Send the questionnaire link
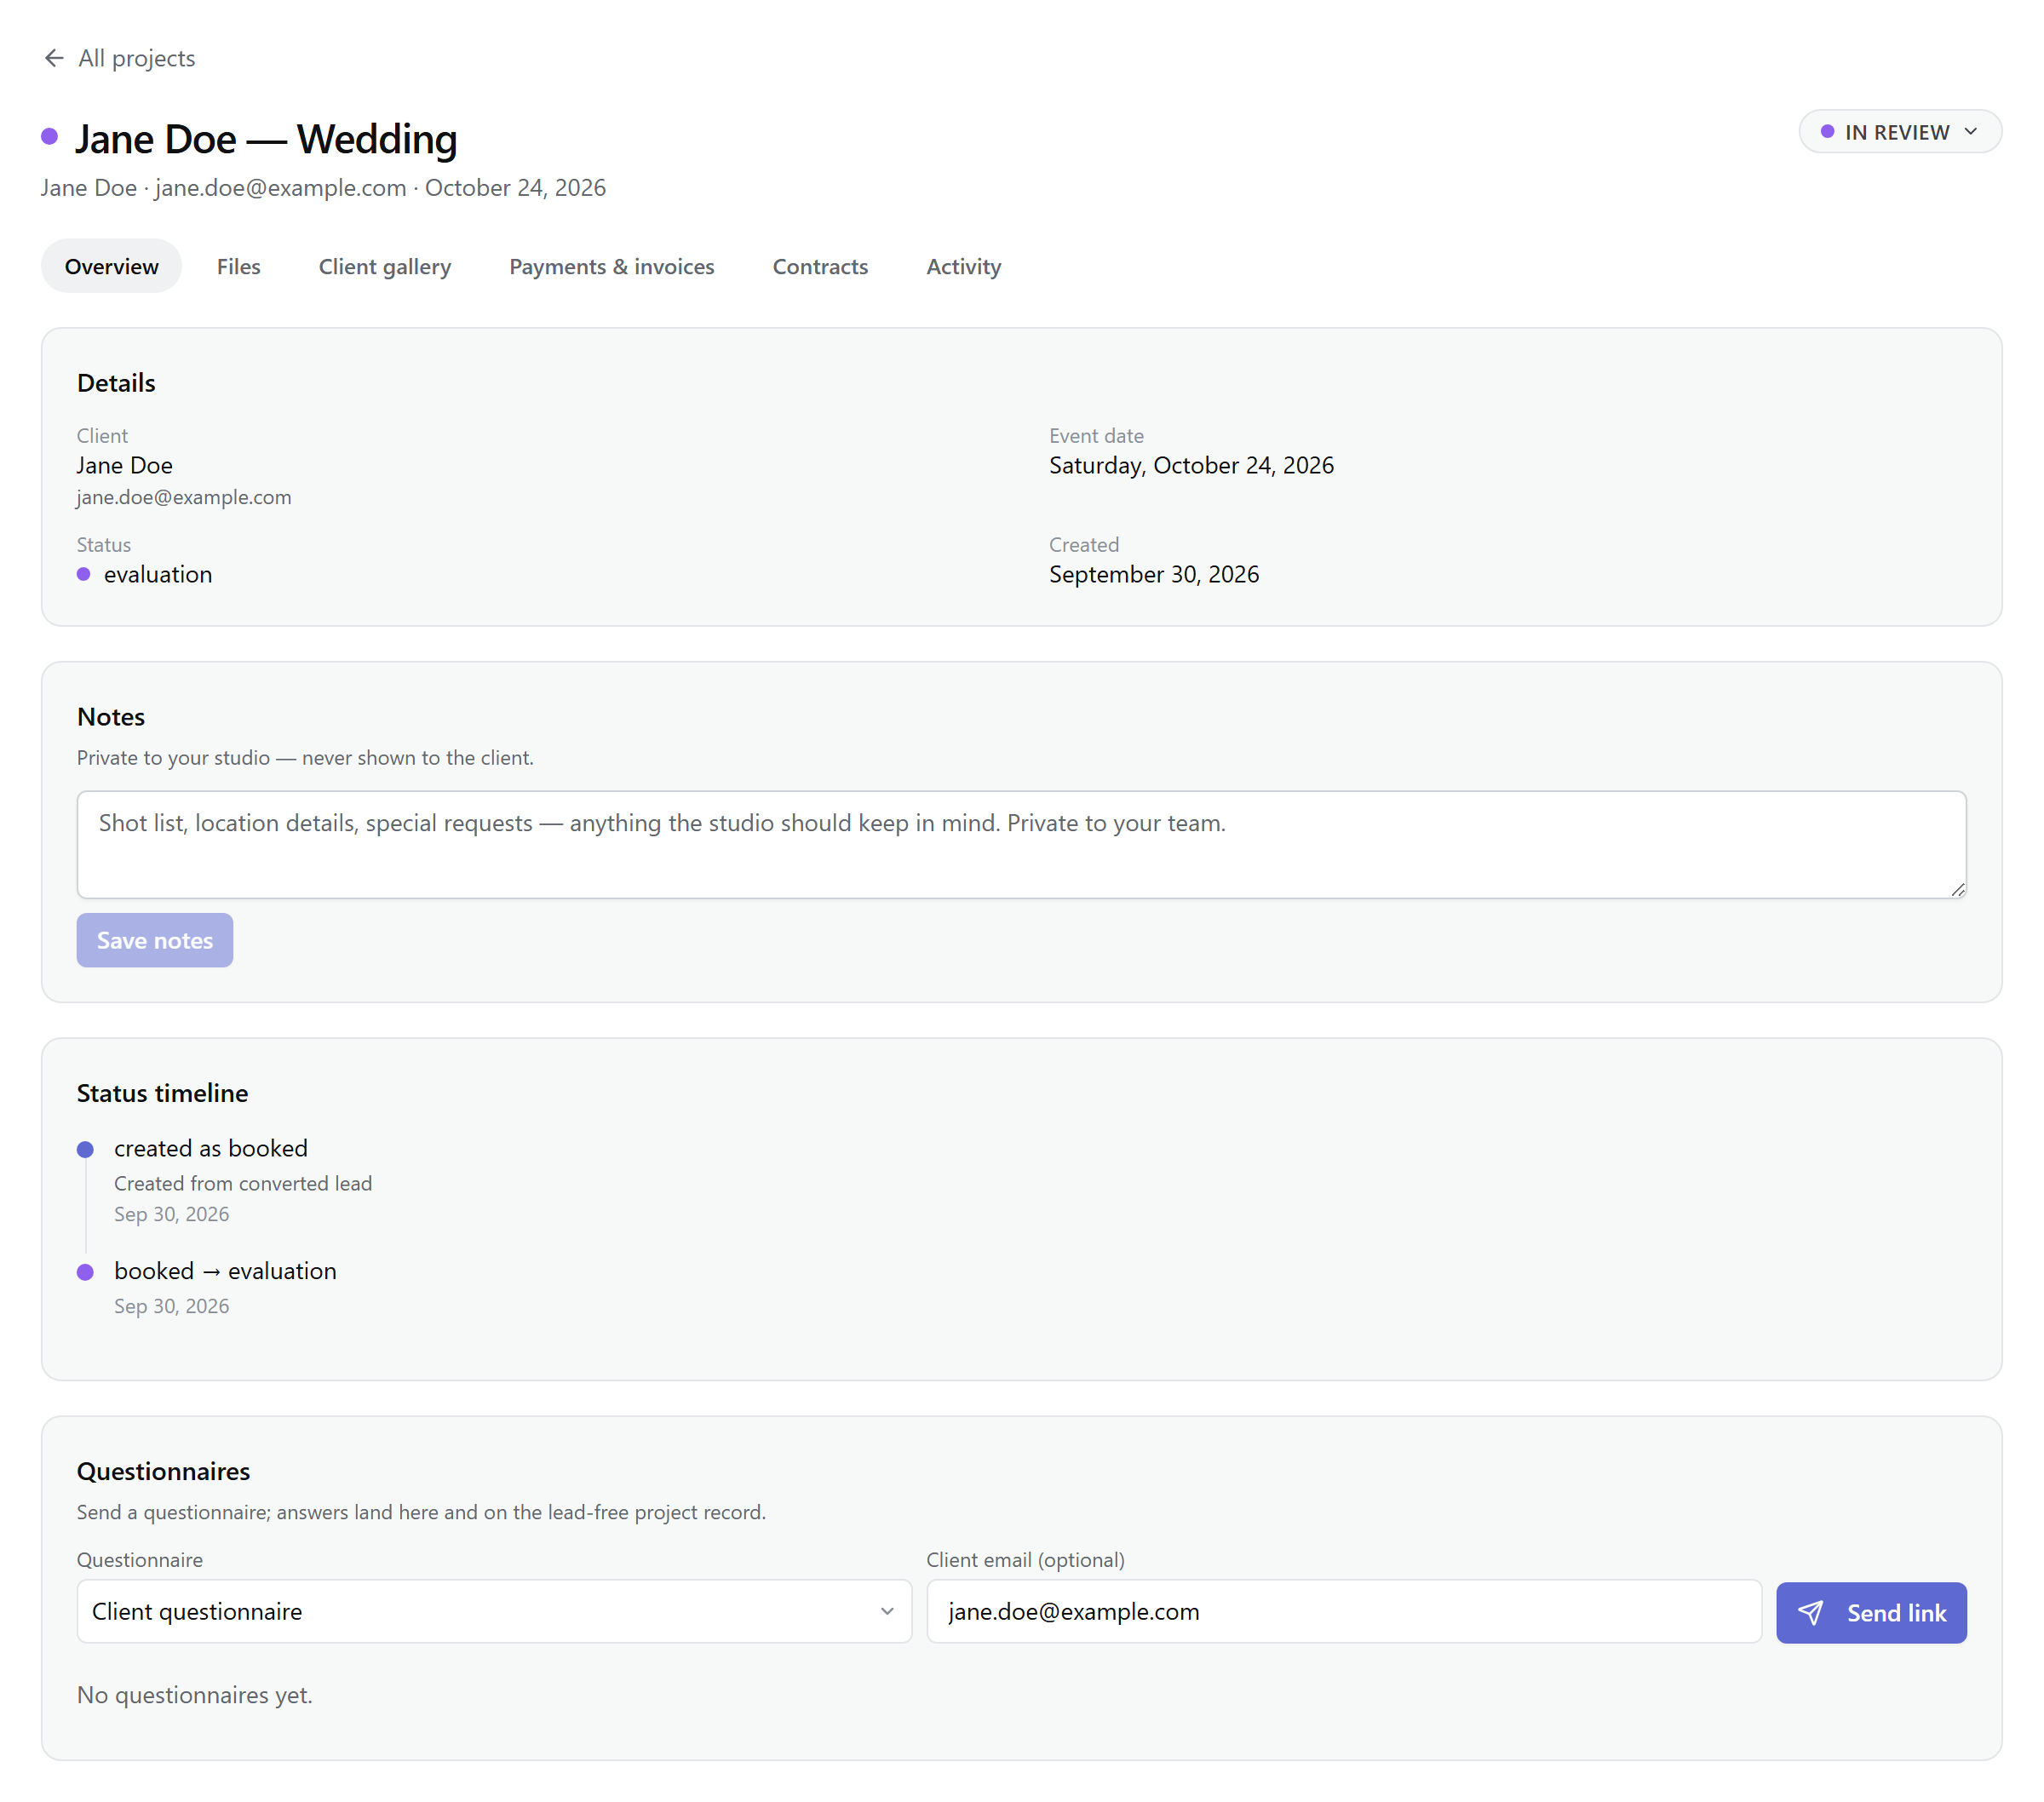Image resolution: width=2044 pixels, height=1802 pixels. (x=1871, y=1613)
